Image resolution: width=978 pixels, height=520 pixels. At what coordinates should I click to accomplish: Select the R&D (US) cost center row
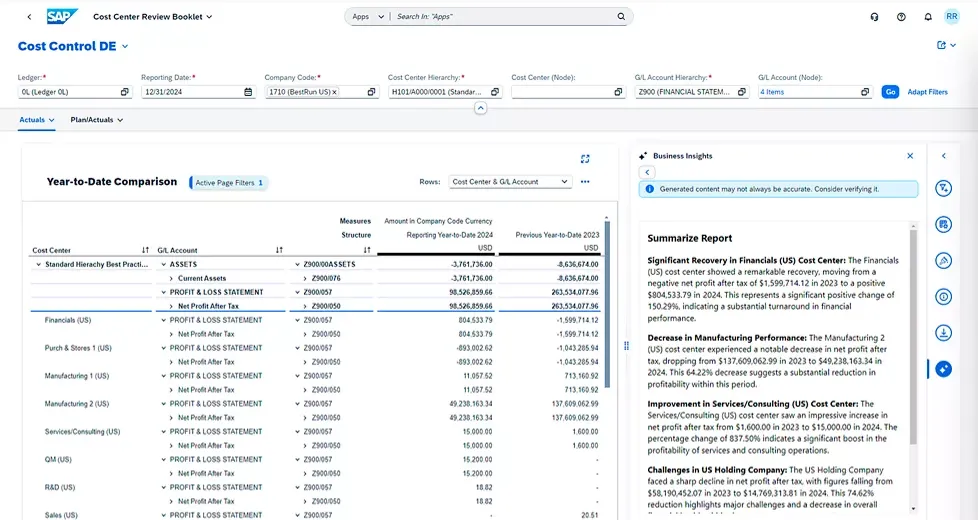pos(60,488)
